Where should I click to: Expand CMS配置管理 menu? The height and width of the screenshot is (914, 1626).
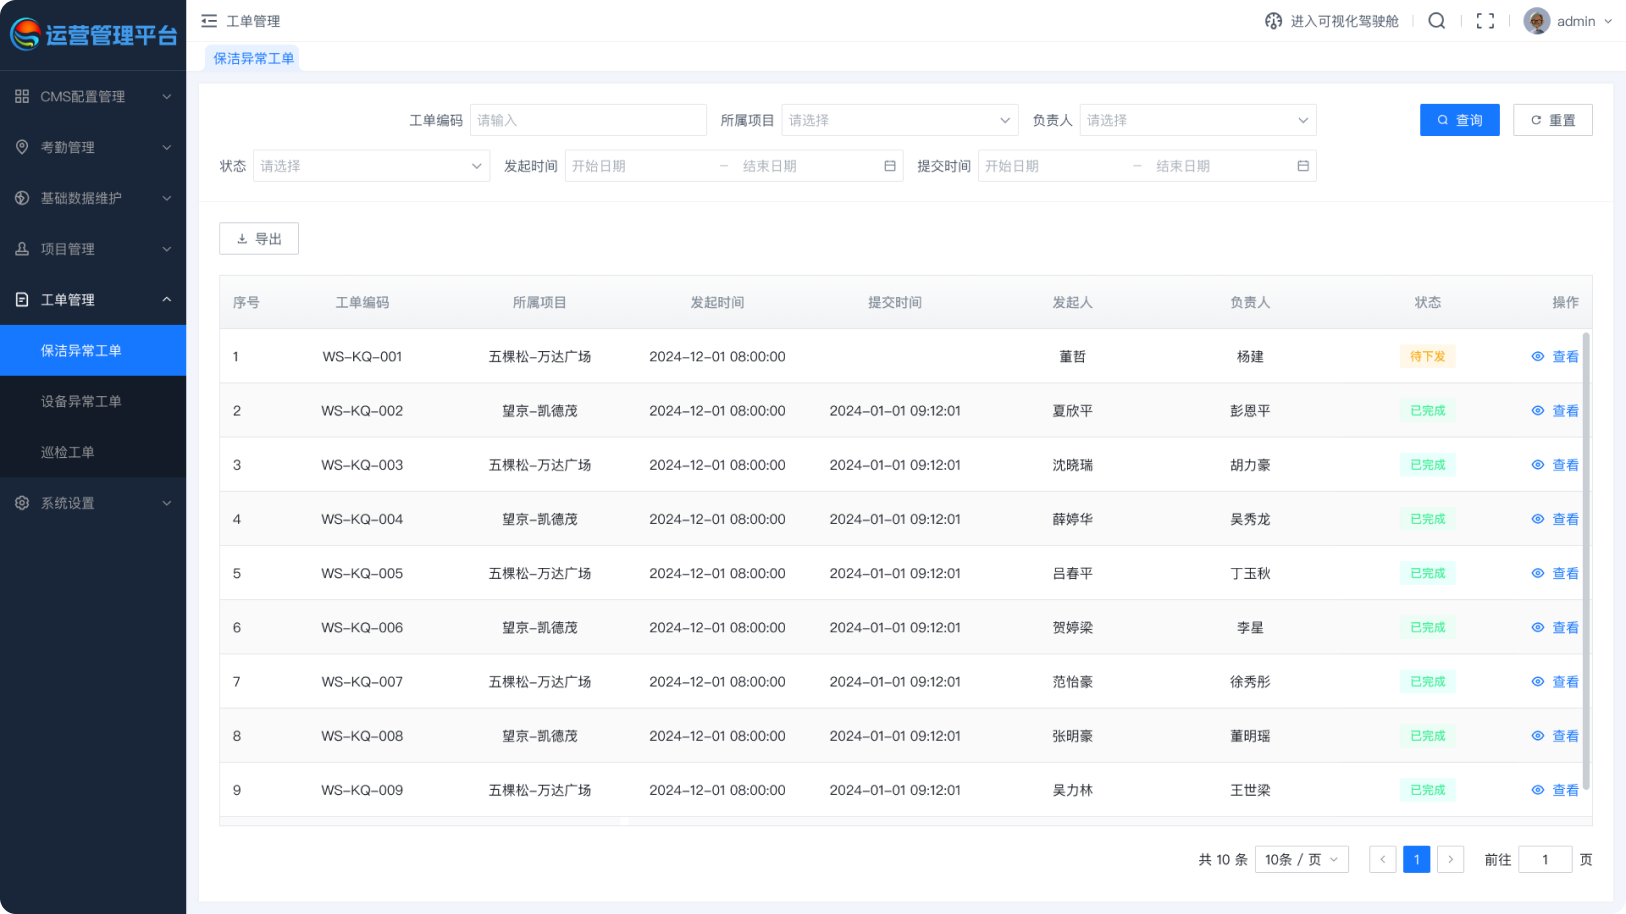coord(167,97)
